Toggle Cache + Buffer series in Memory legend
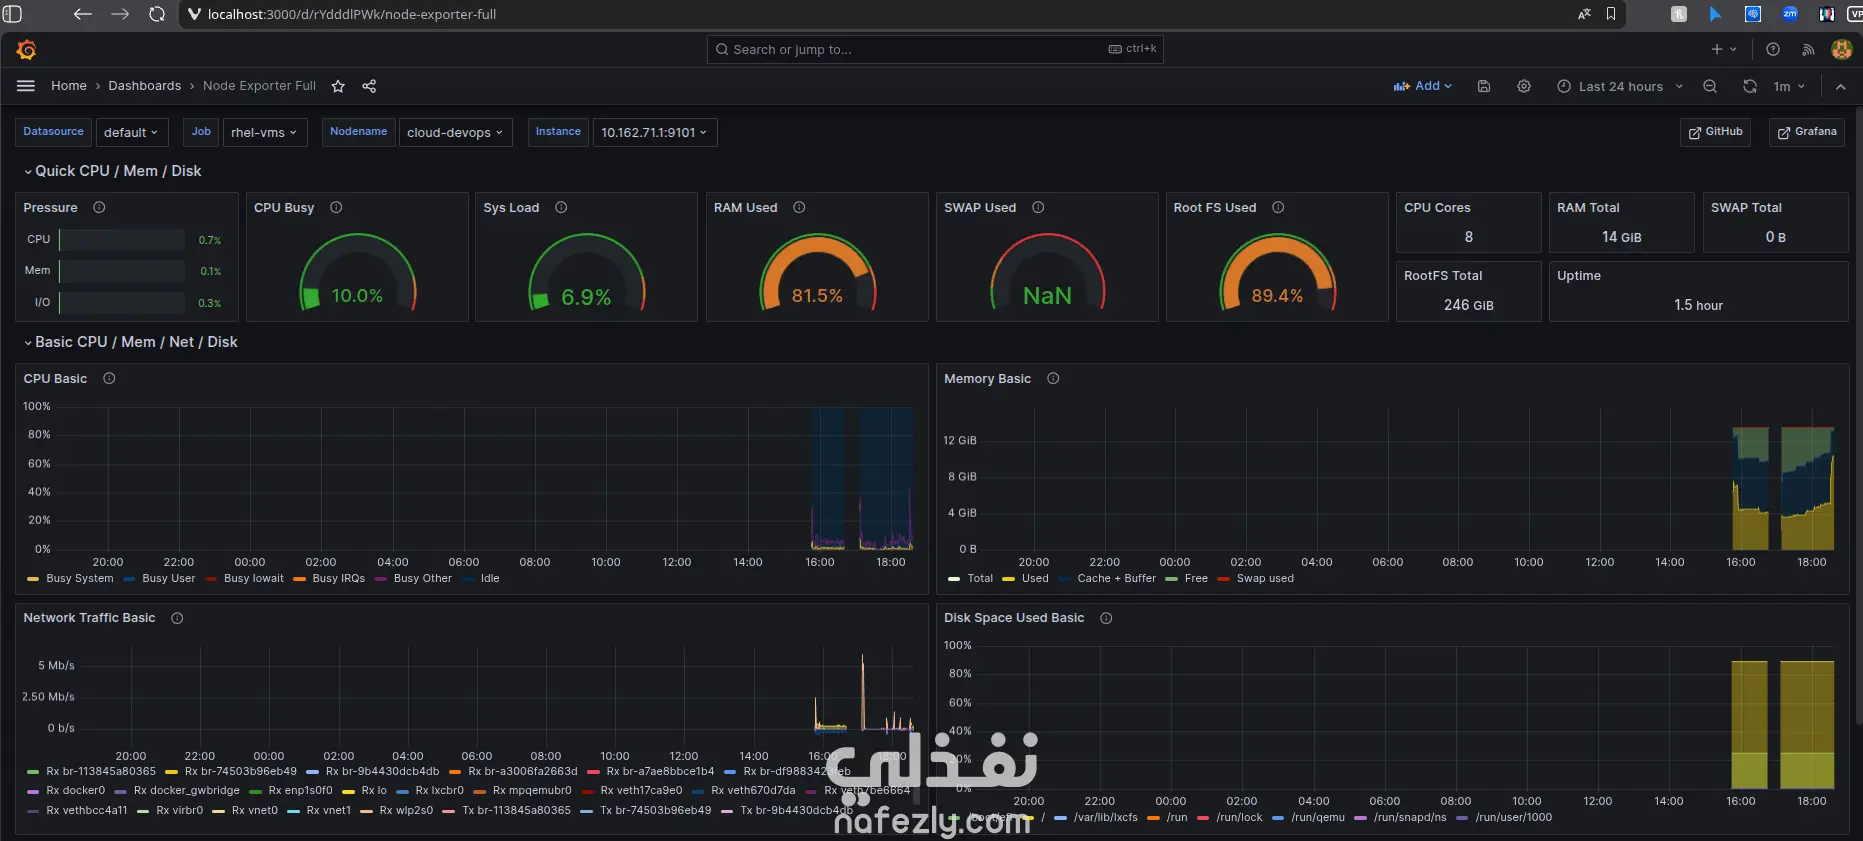 [x=1116, y=578]
